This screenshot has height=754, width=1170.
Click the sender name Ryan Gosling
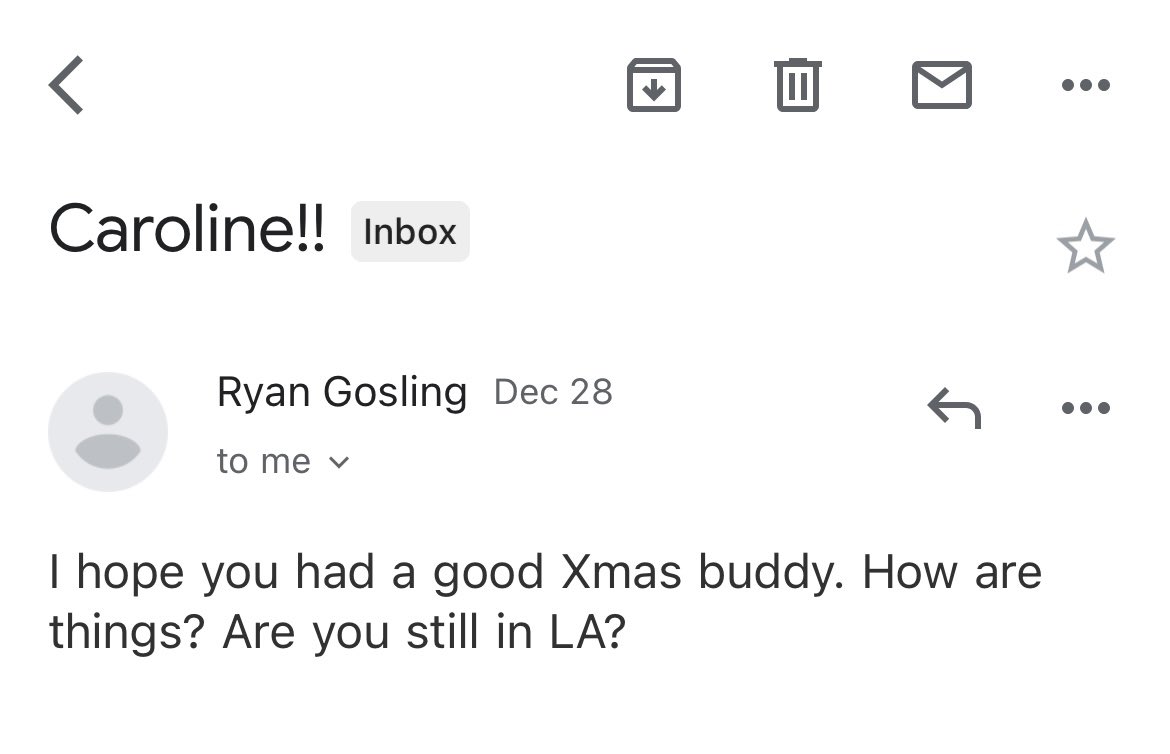[342, 392]
